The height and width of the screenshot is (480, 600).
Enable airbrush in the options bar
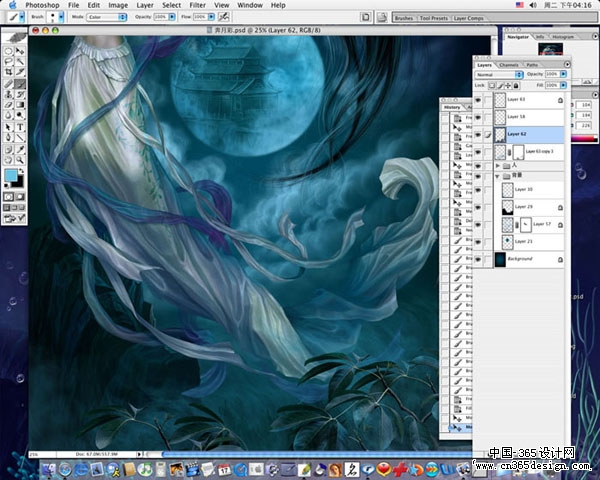pyautogui.click(x=223, y=17)
